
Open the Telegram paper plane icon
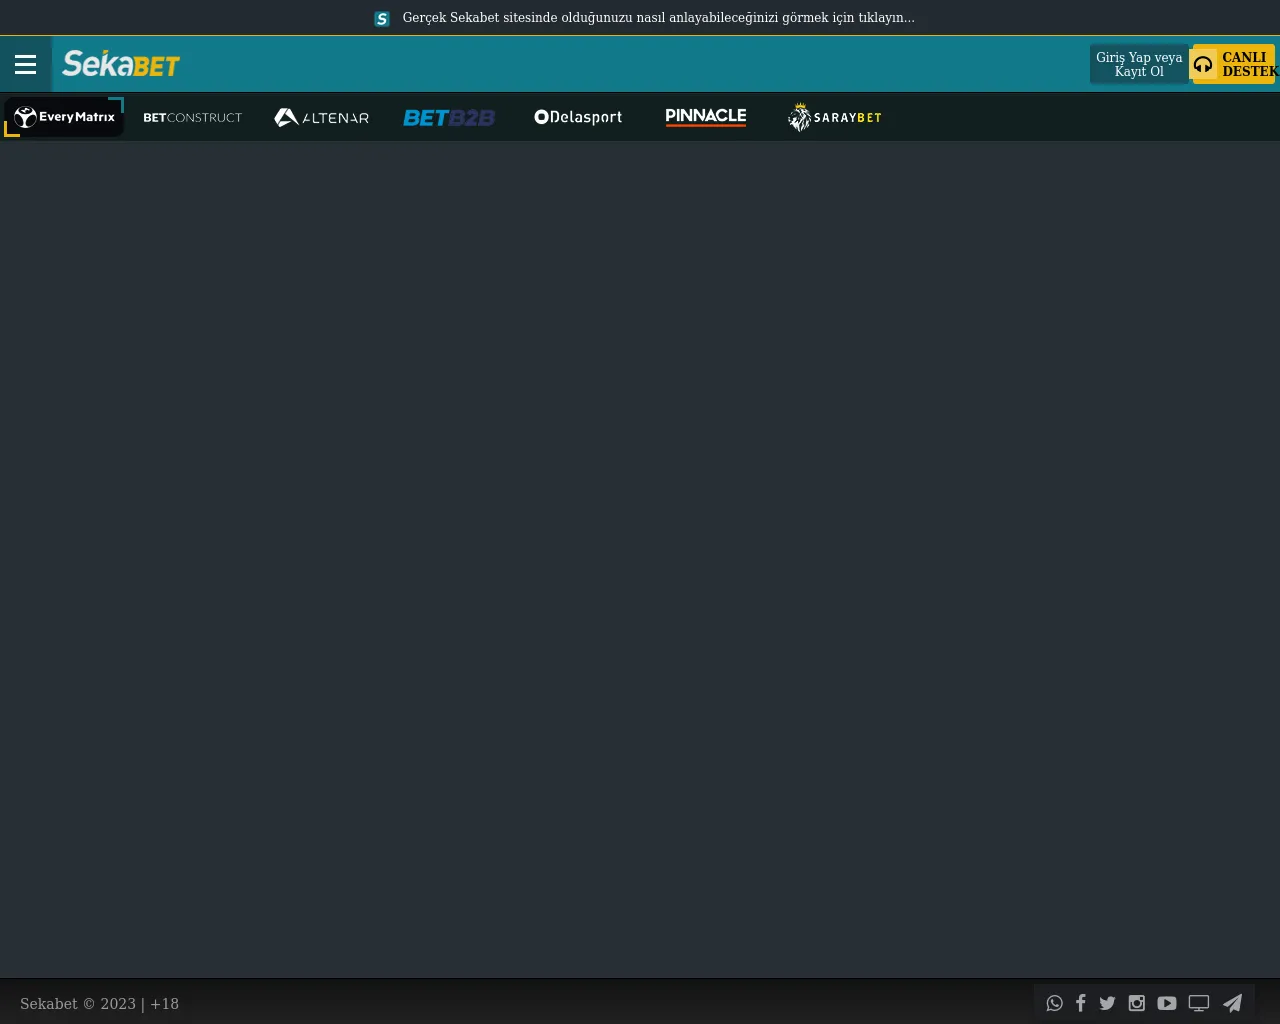pyautogui.click(x=1232, y=1003)
